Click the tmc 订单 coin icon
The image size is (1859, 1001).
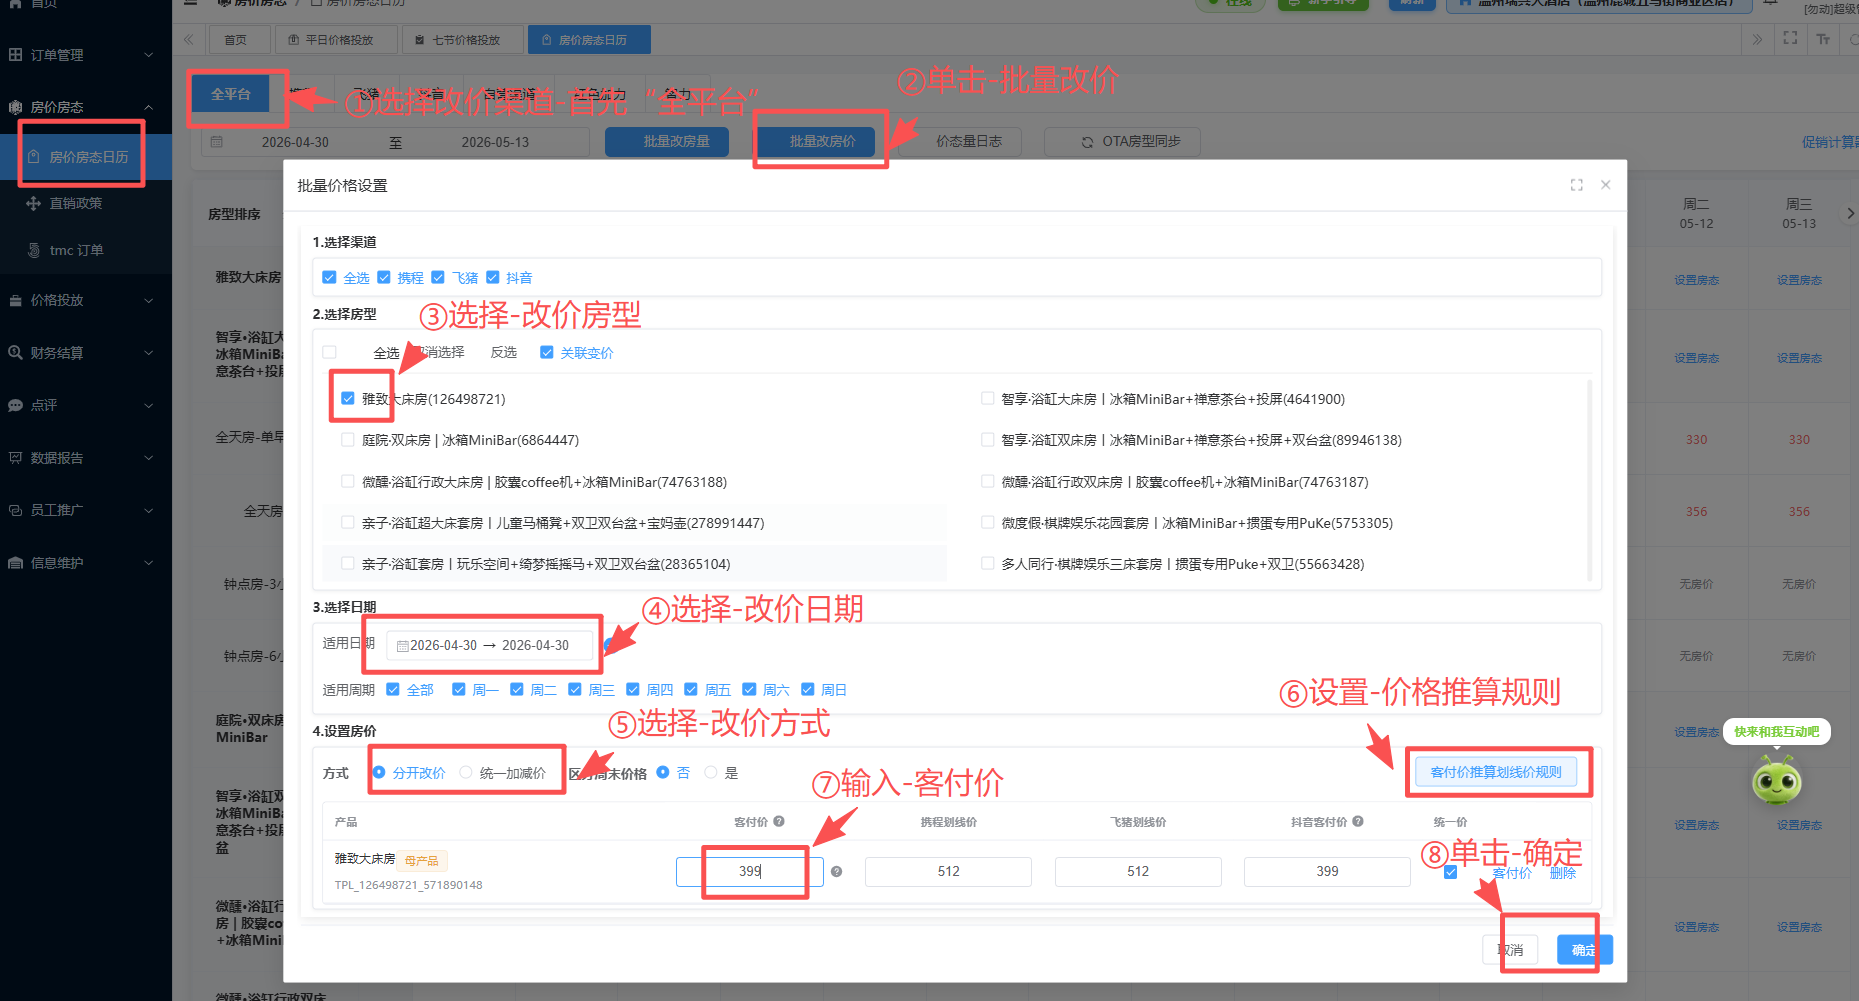pyautogui.click(x=34, y=250)
